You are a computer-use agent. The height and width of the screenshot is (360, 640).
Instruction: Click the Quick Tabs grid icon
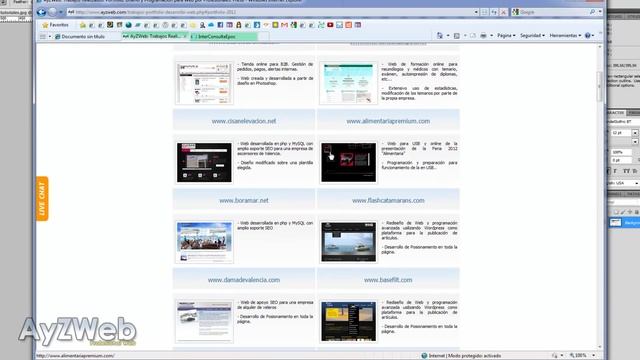pos(43,36)
